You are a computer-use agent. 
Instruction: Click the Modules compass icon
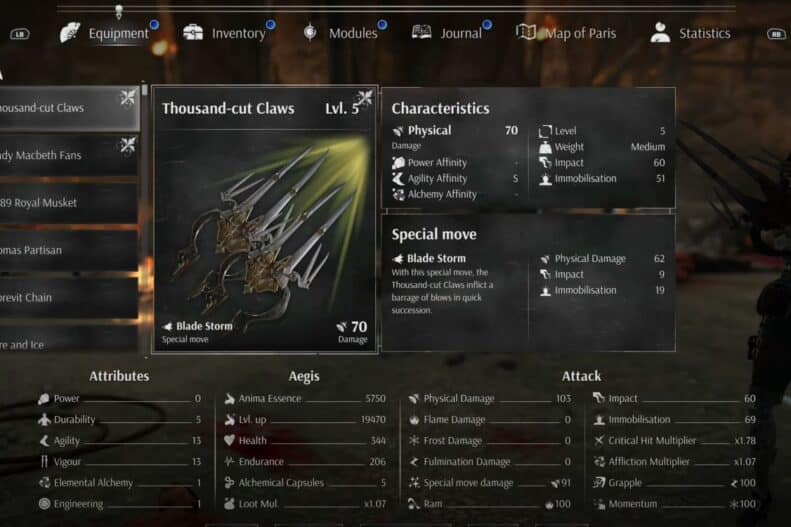coord(310,32)
